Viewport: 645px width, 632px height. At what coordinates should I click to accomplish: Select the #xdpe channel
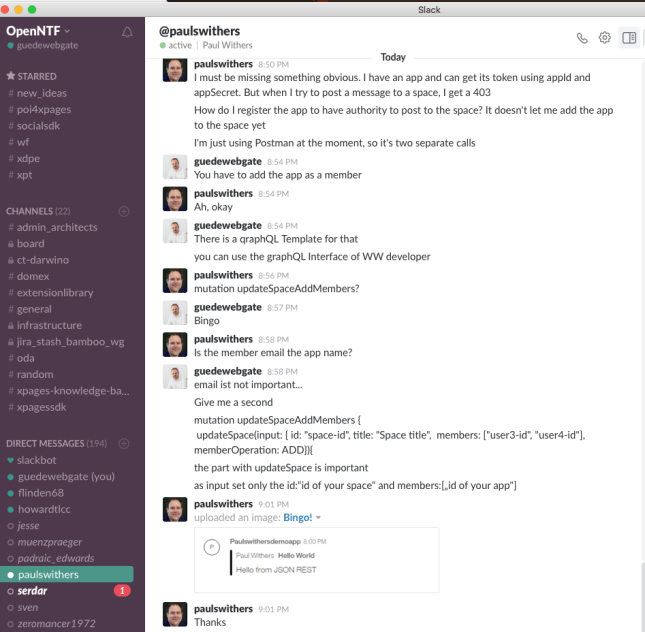pyautogui.click(x=24, y=158)
